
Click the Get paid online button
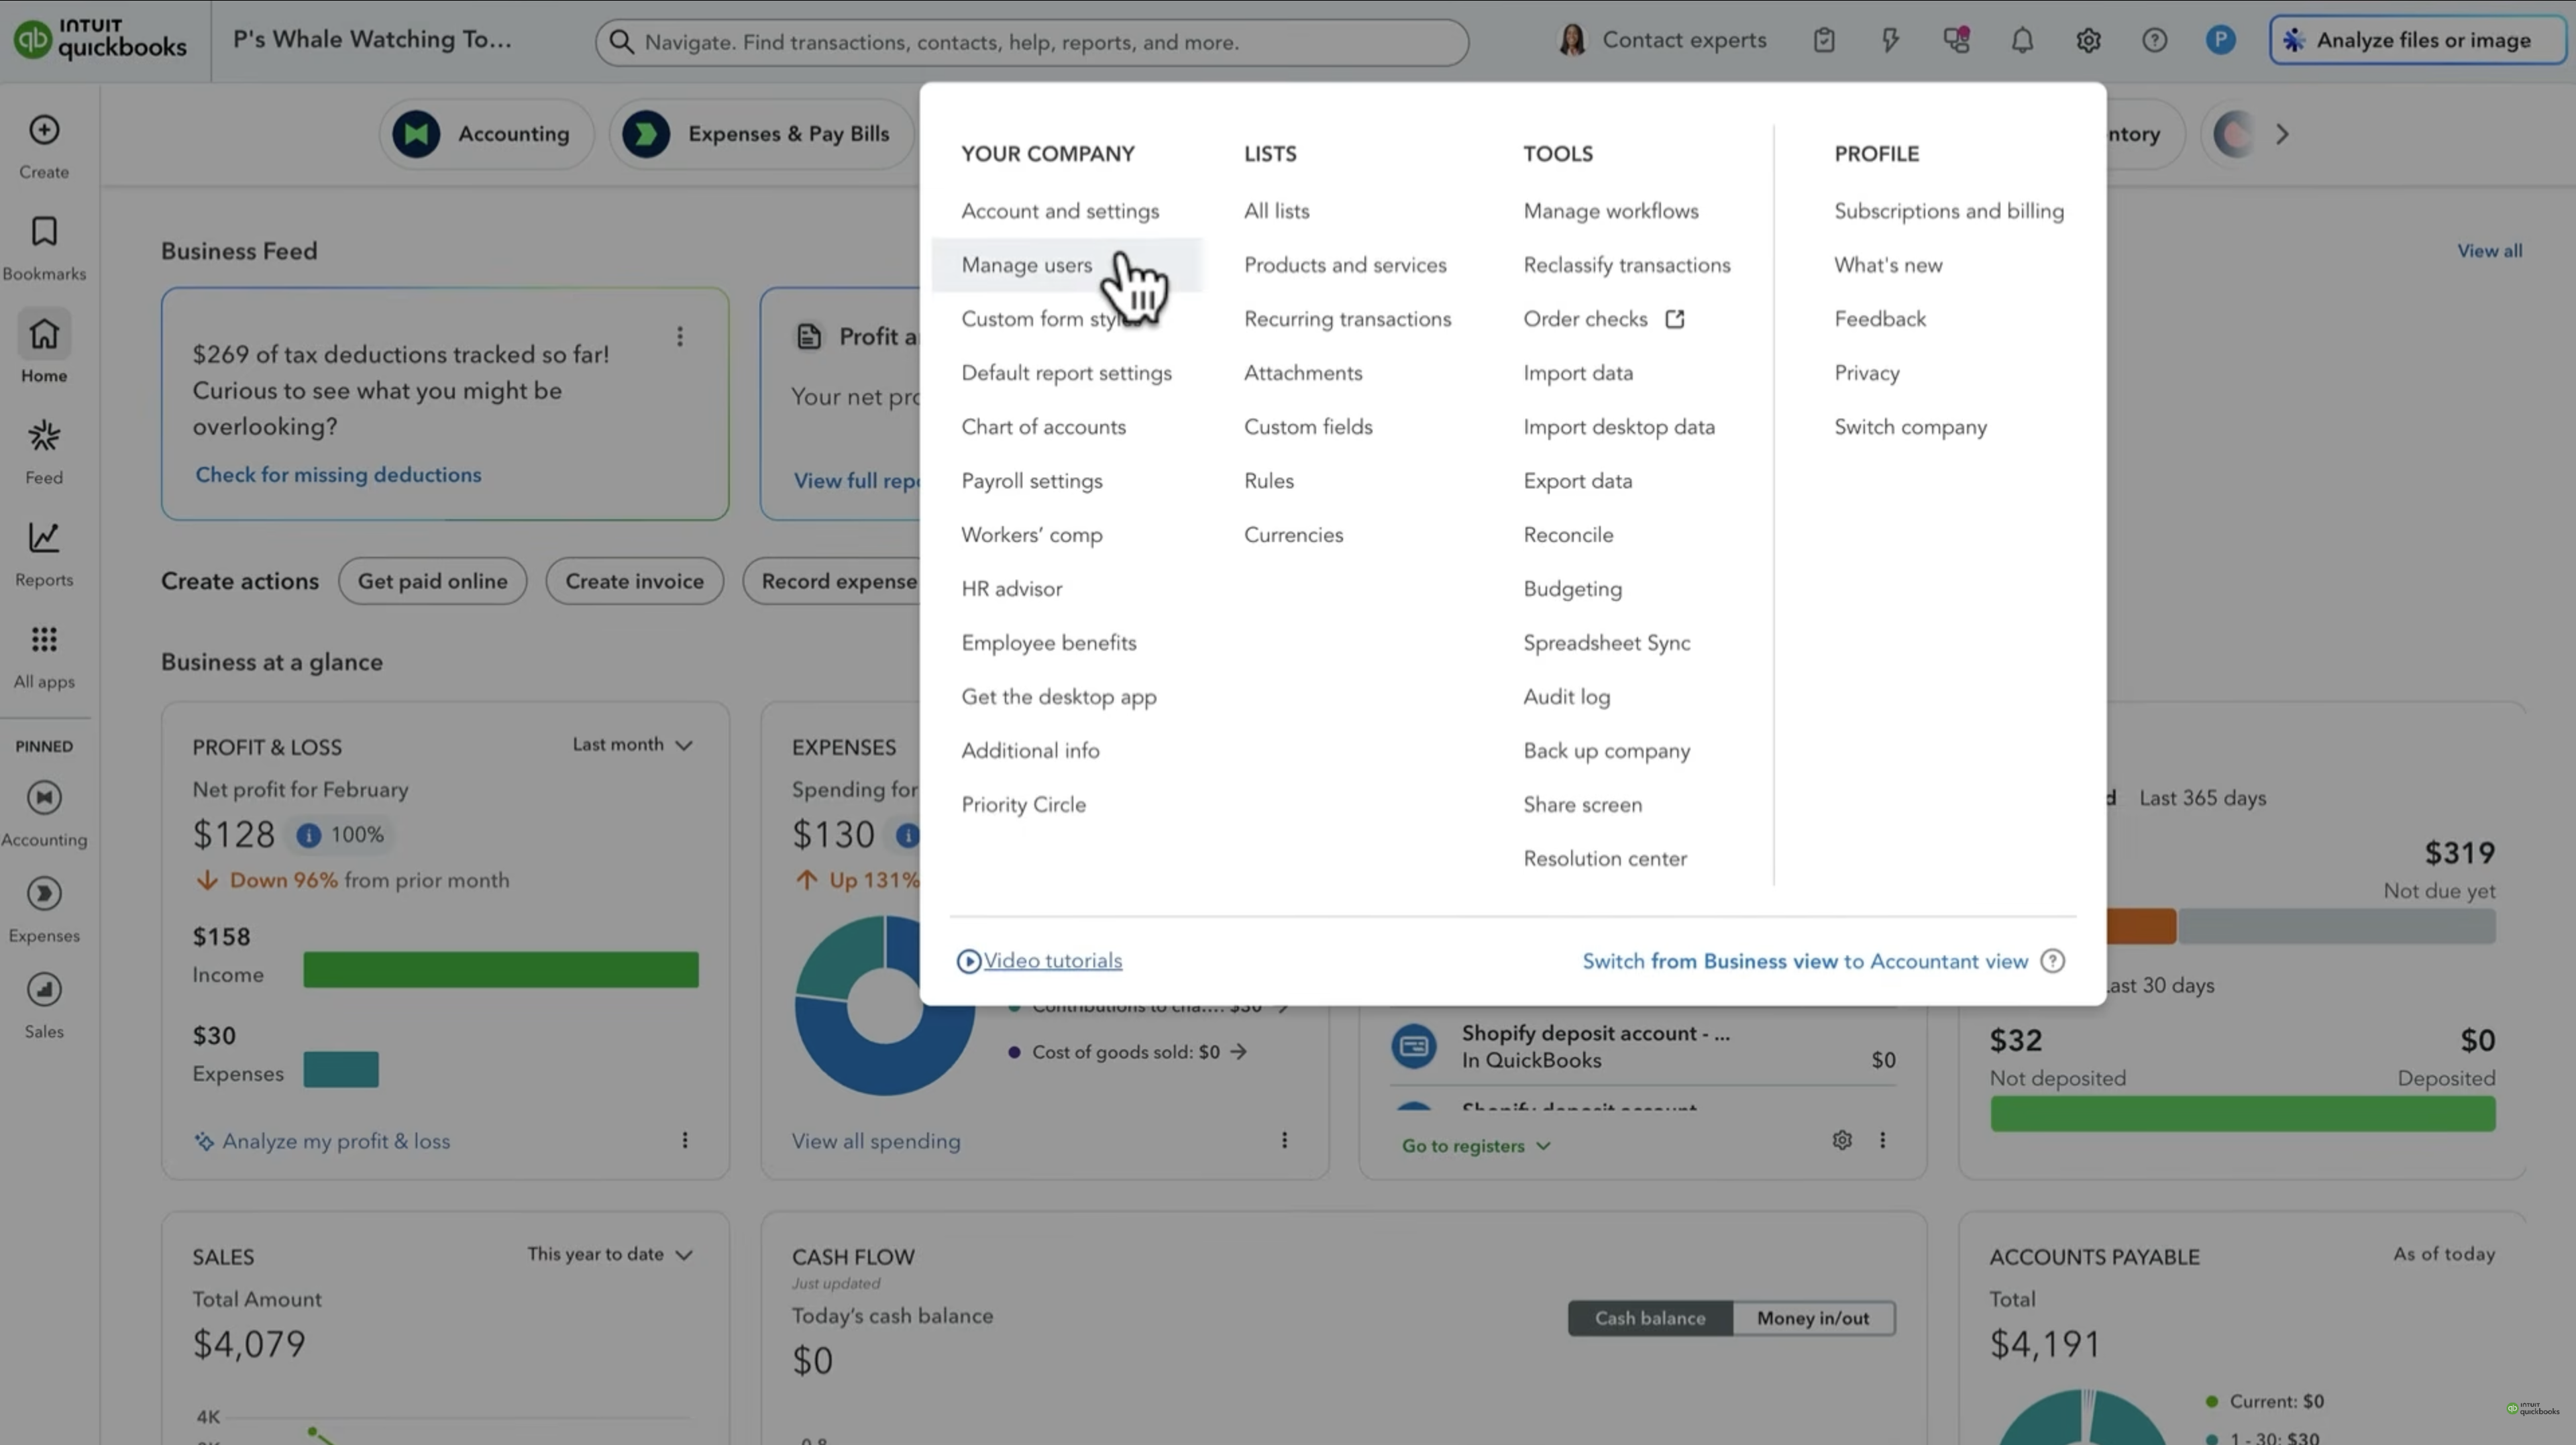432,581
